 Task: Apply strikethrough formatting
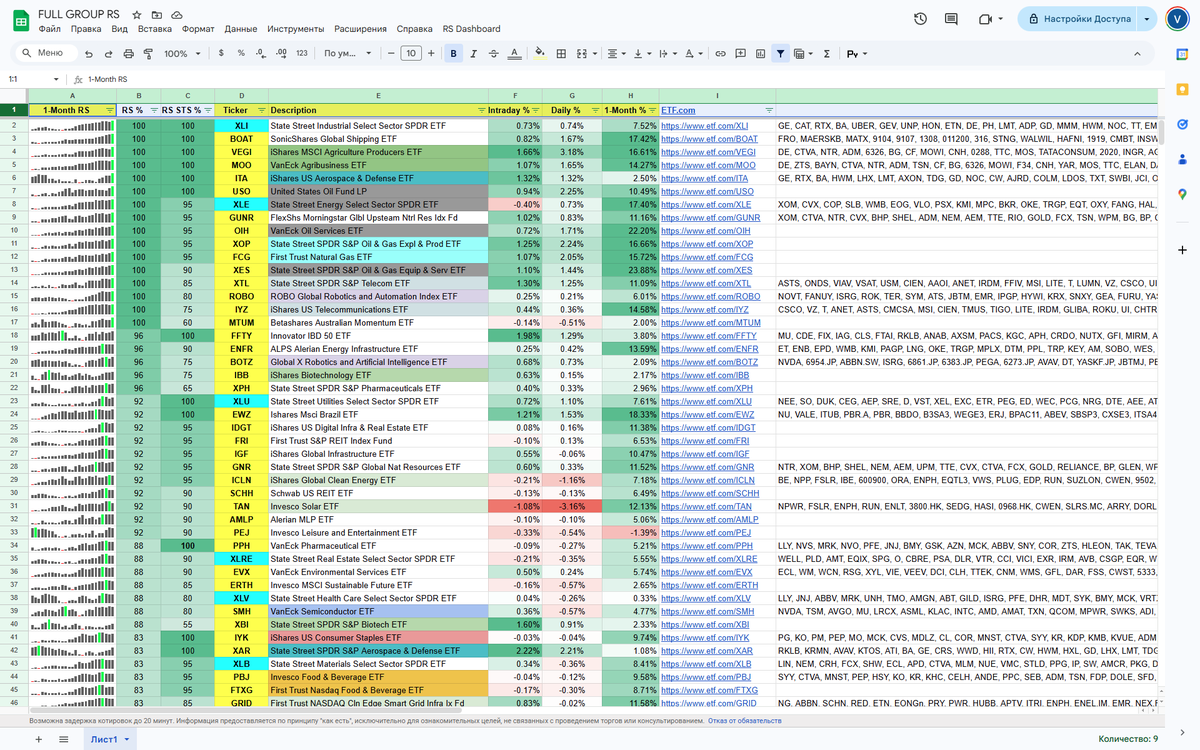click(493, 54)
